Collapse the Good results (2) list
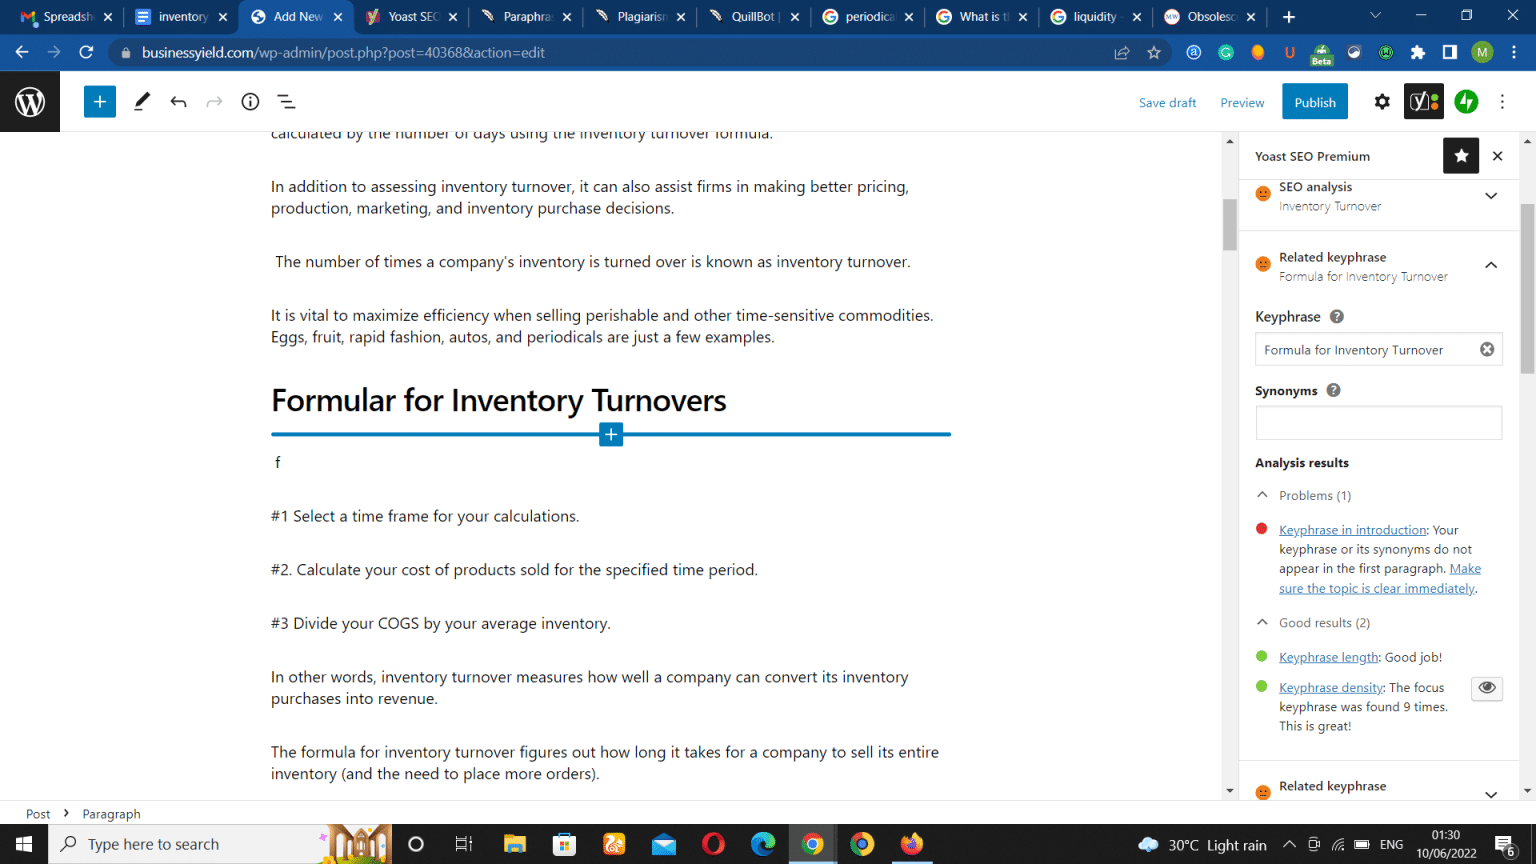The image size is (1536, 864). [x=1262, y=622]
